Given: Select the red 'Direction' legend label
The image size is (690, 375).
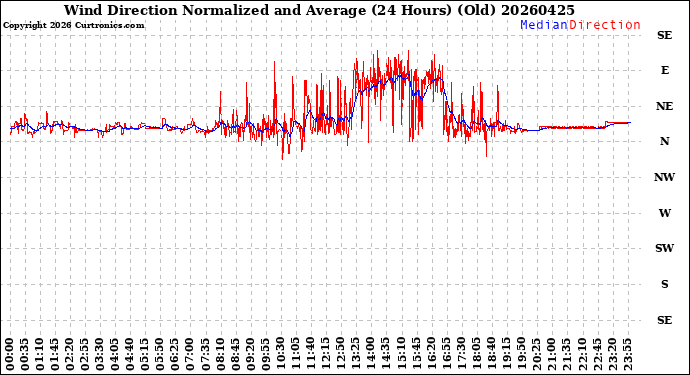Looking at the screenshot, I should click(605, 25).
